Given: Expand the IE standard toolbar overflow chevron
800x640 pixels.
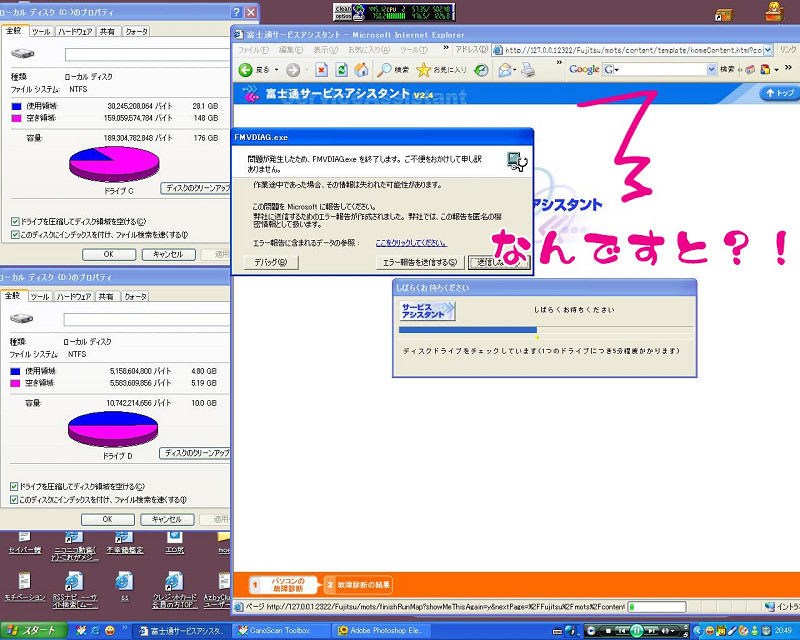Looking at the screenshot, I should 559,63.
